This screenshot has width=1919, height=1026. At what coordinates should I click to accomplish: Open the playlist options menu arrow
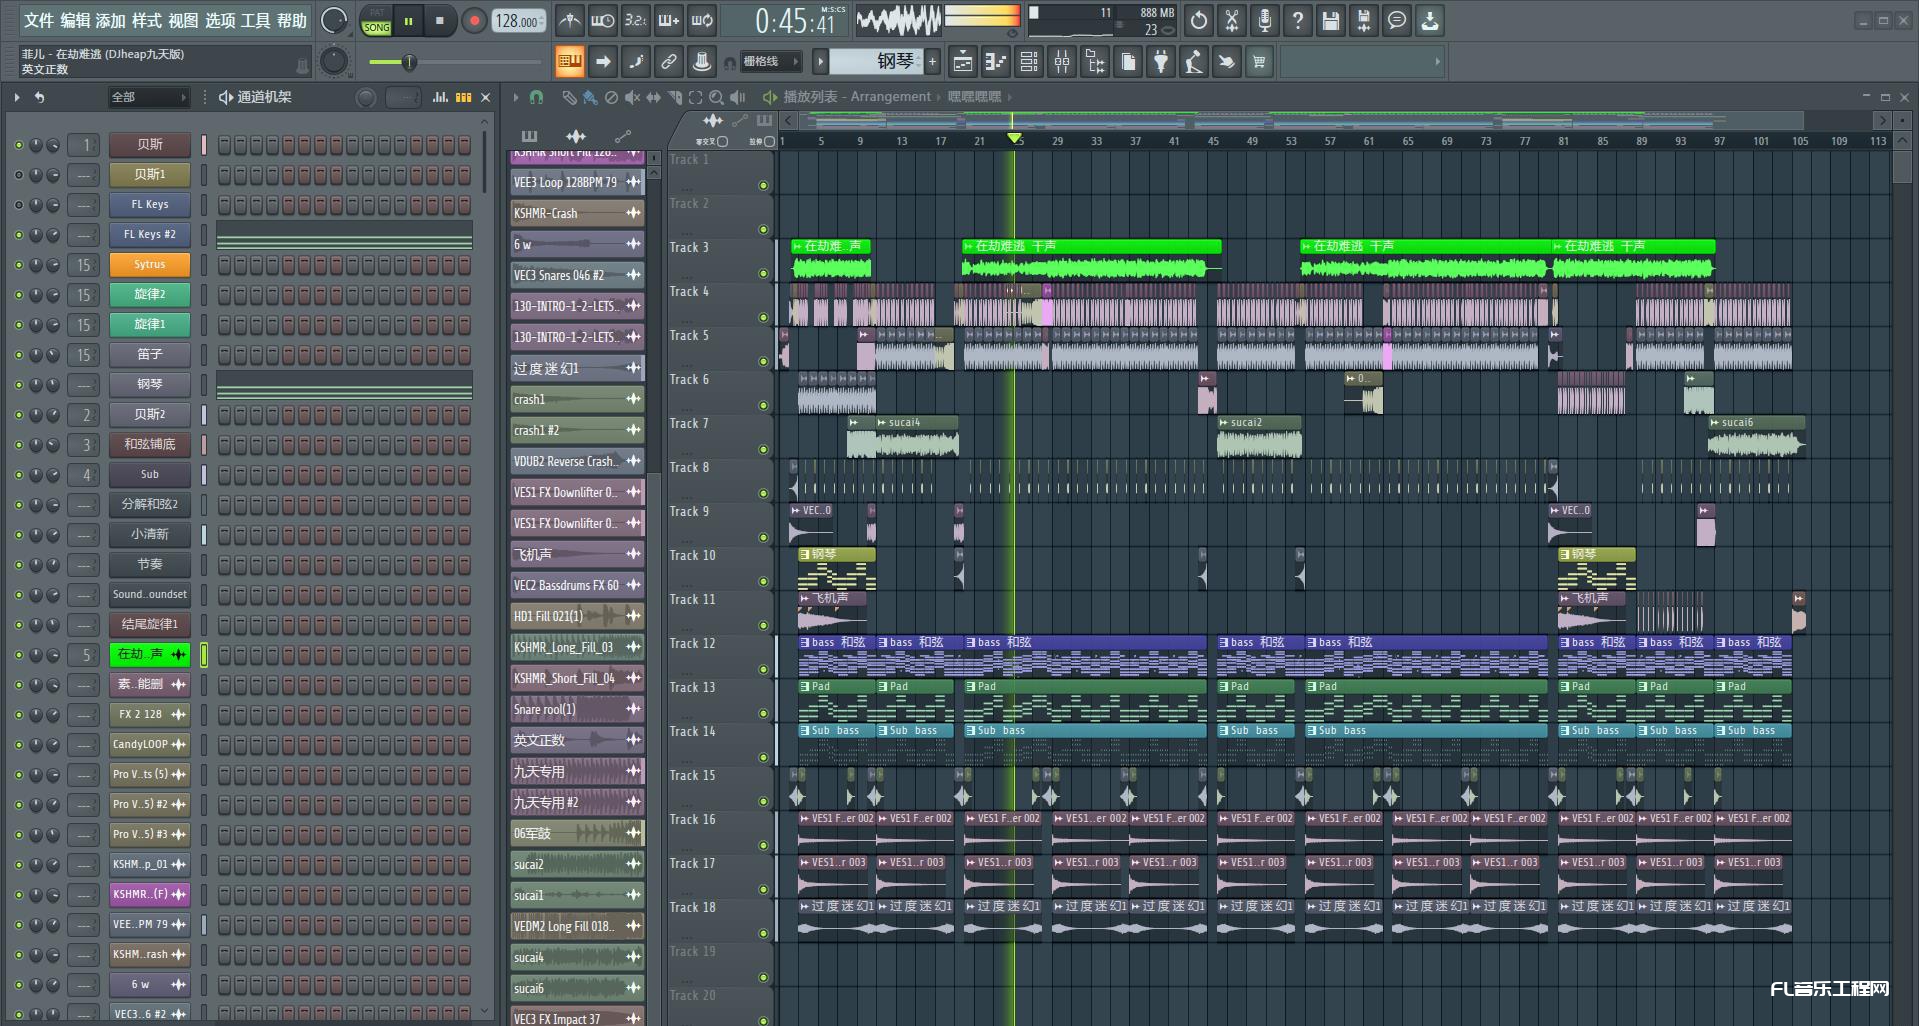(515, 97)
